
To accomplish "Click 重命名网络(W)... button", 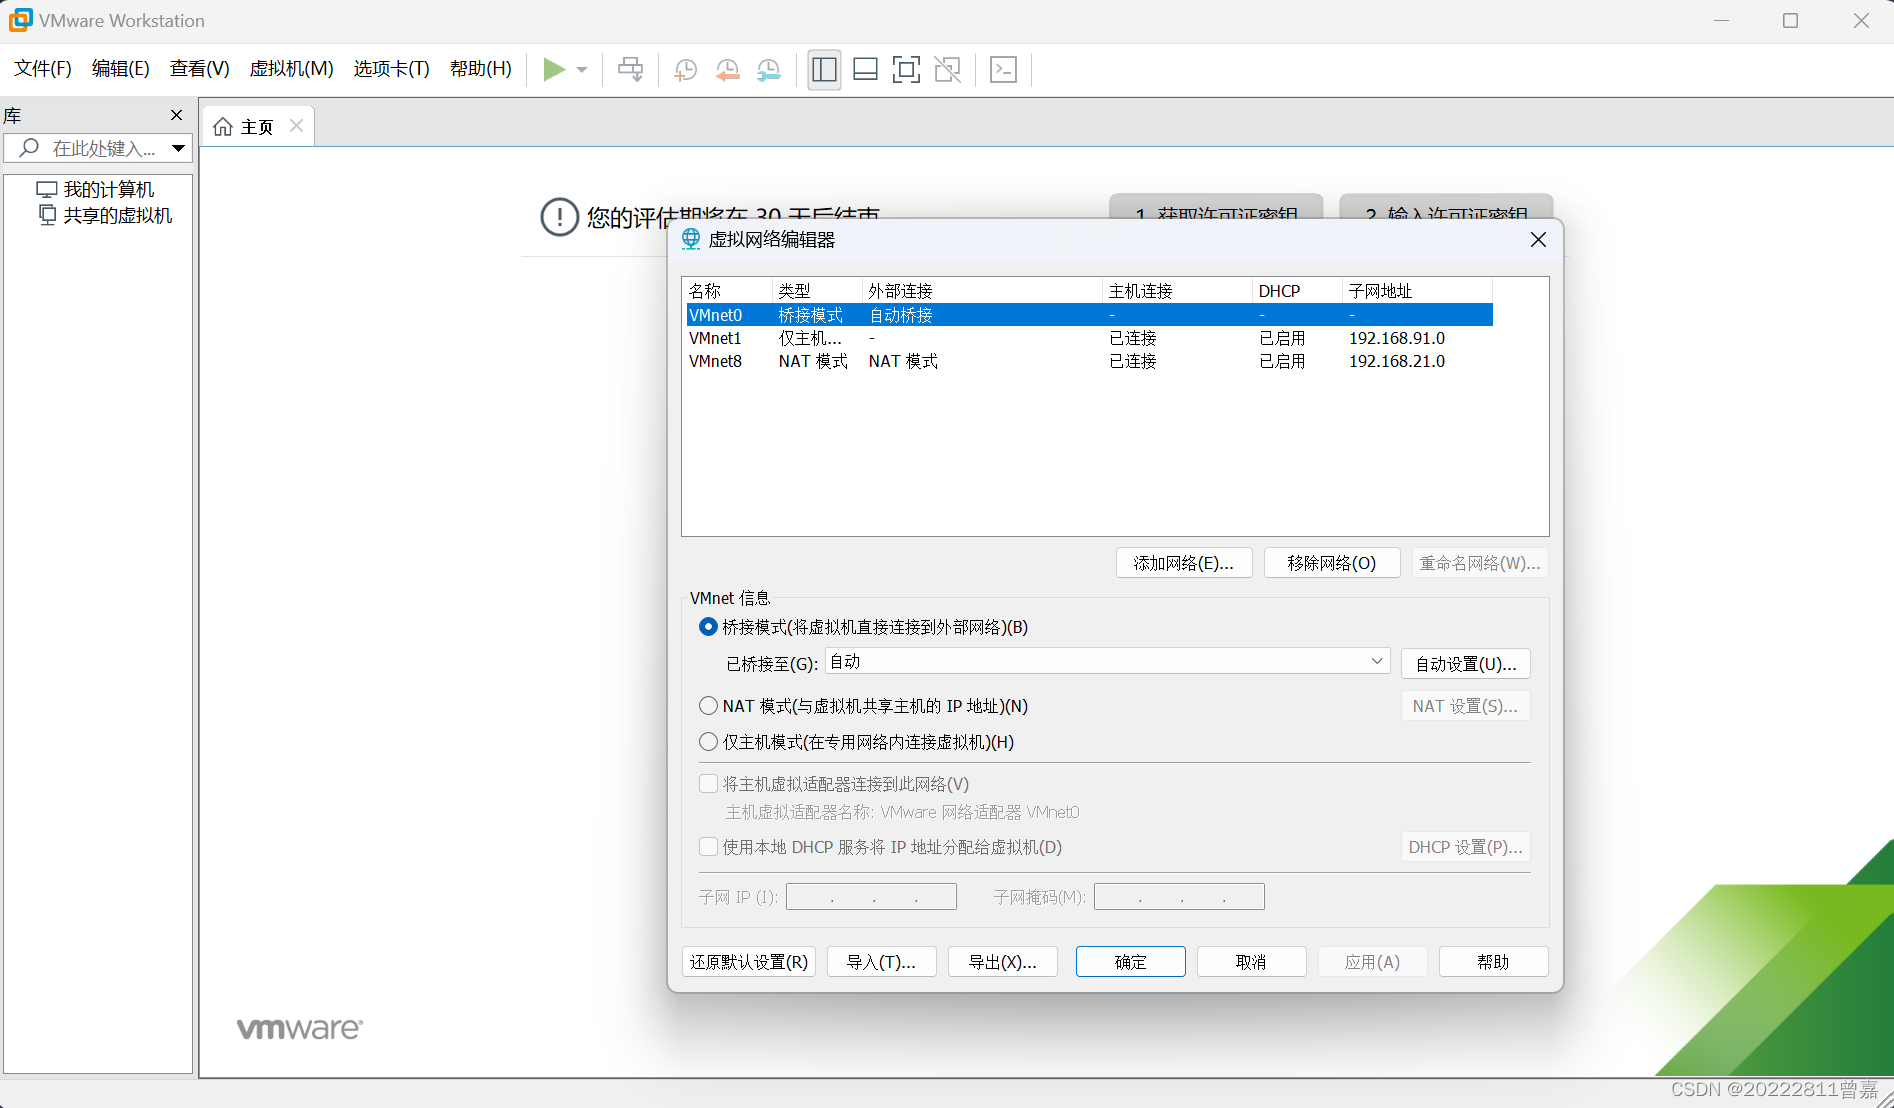I will (1480, 563).
